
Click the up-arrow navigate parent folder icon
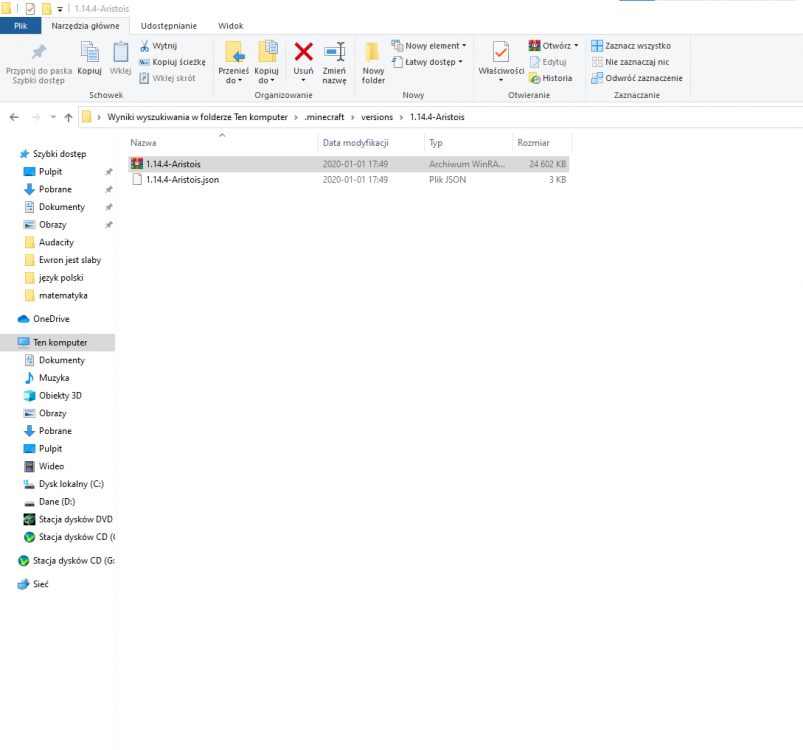click(68, 117)
